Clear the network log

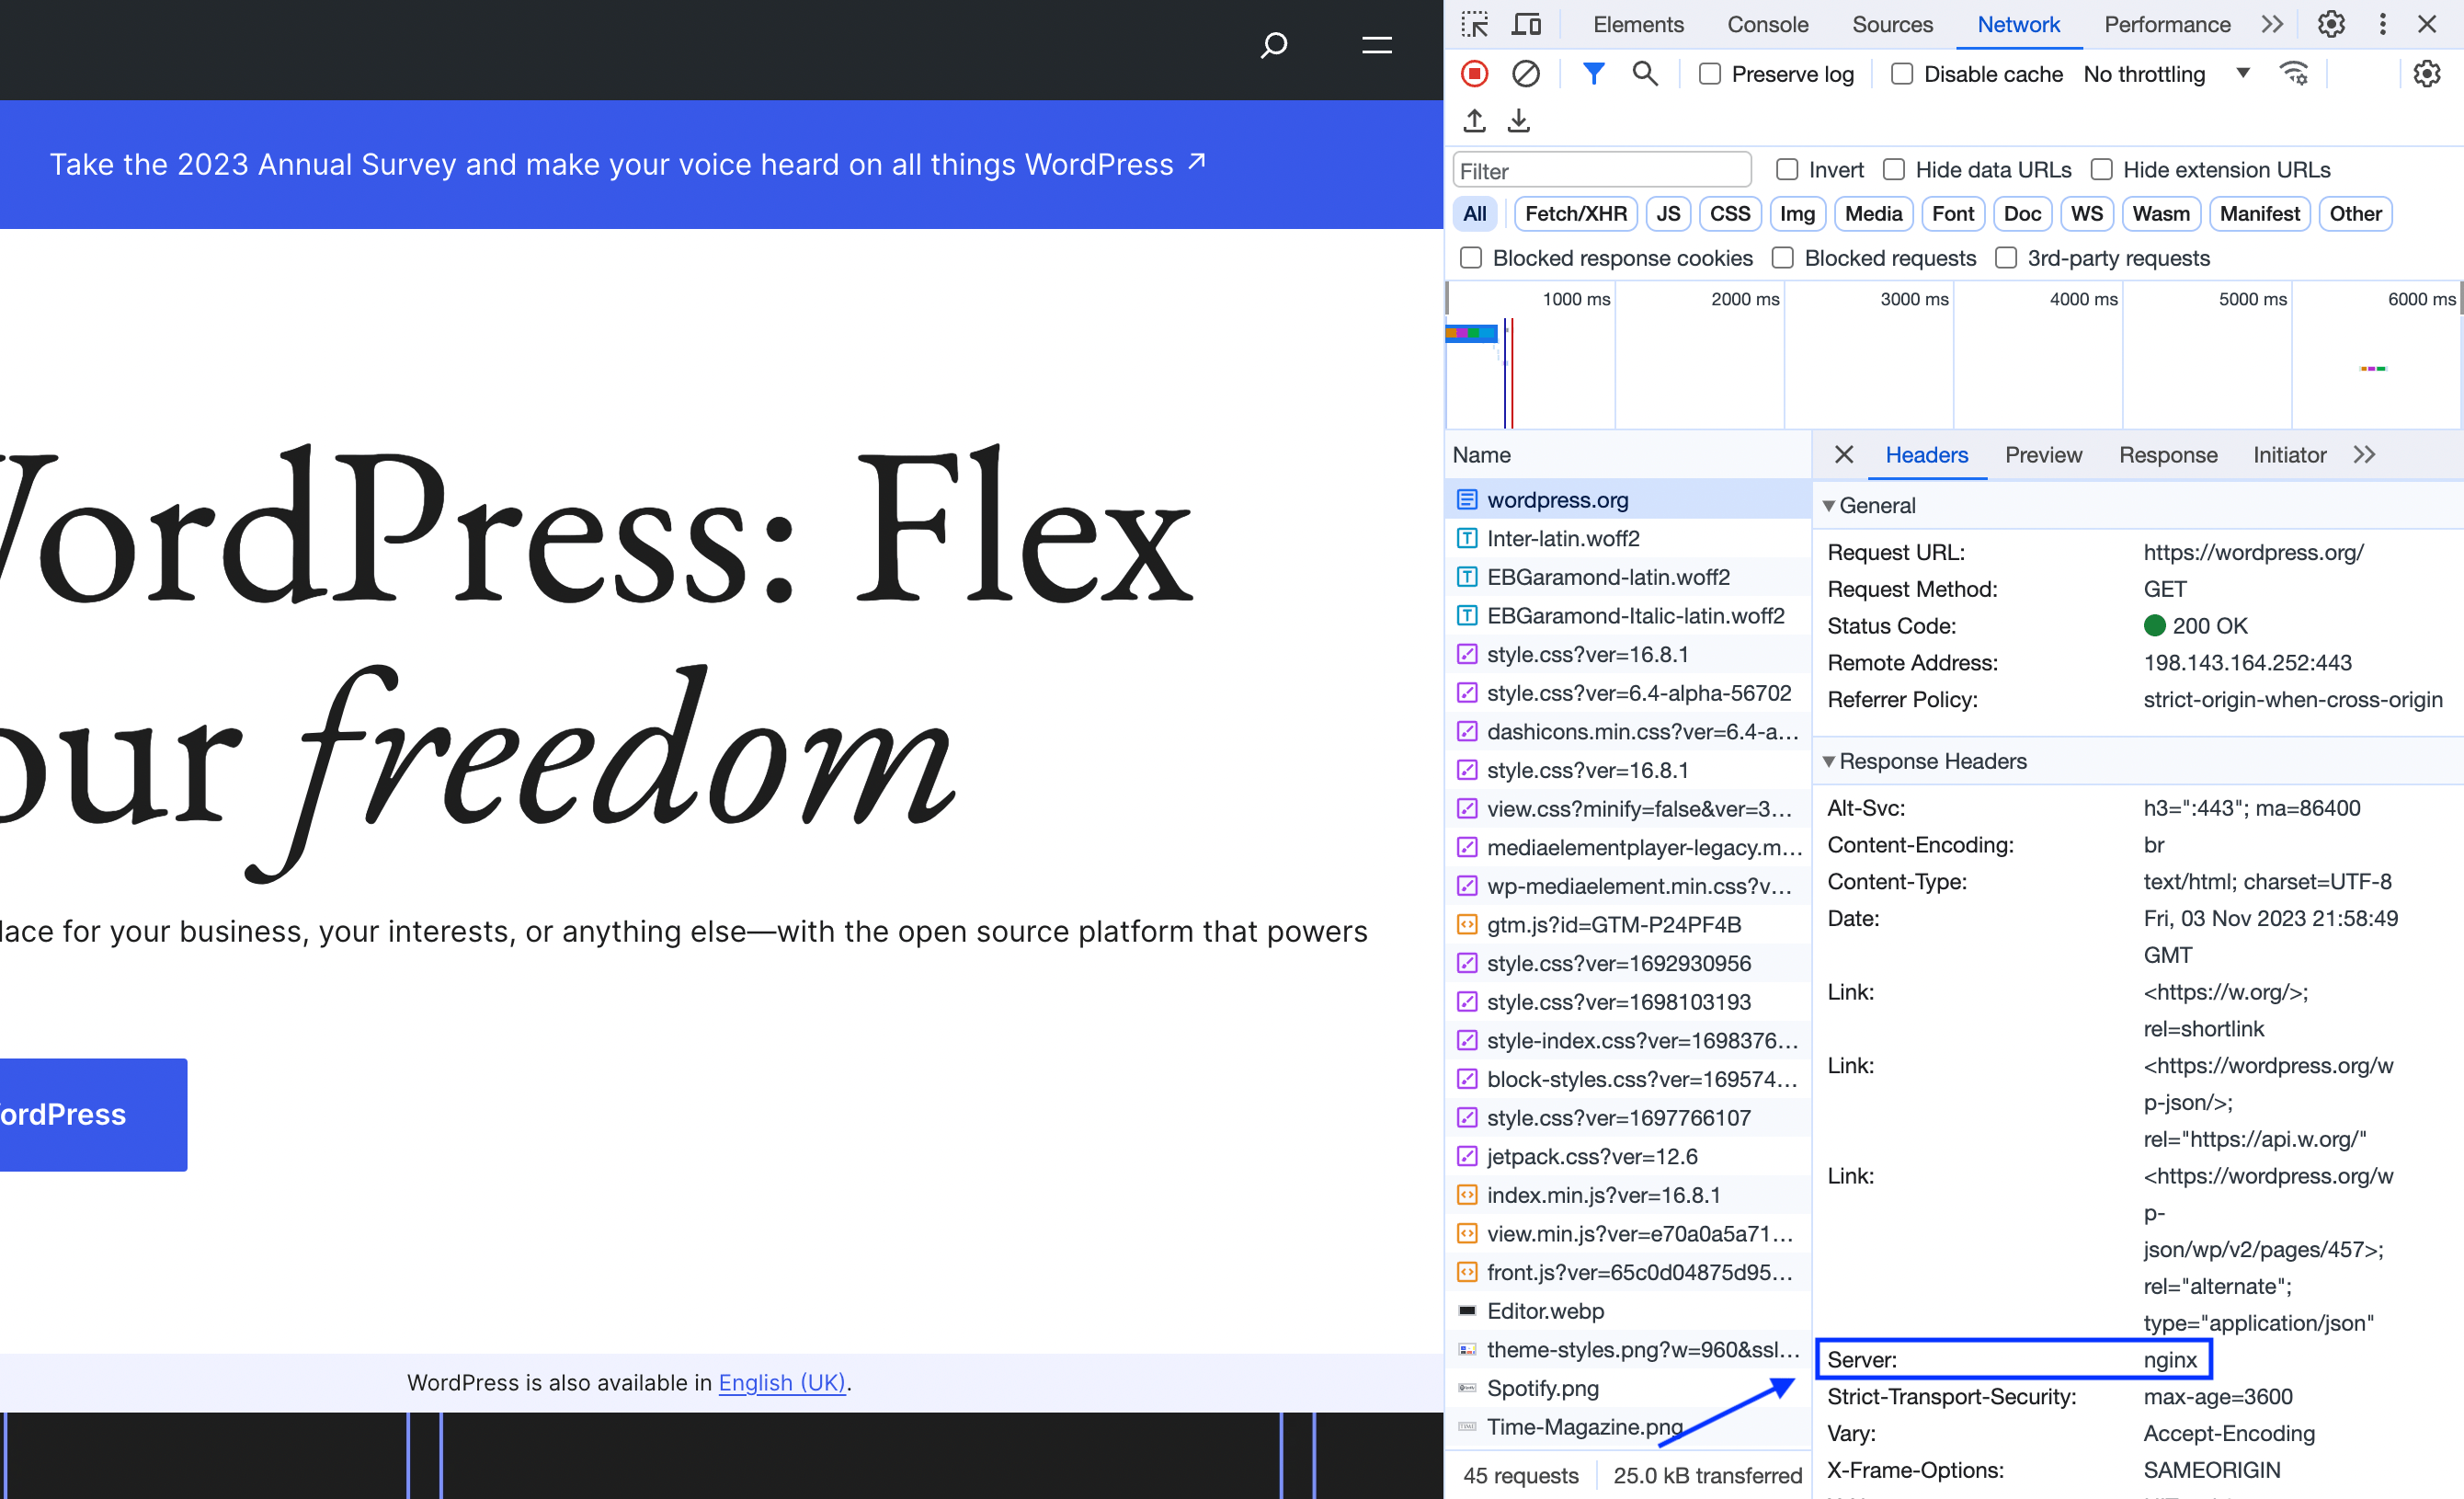point(1525,73)
